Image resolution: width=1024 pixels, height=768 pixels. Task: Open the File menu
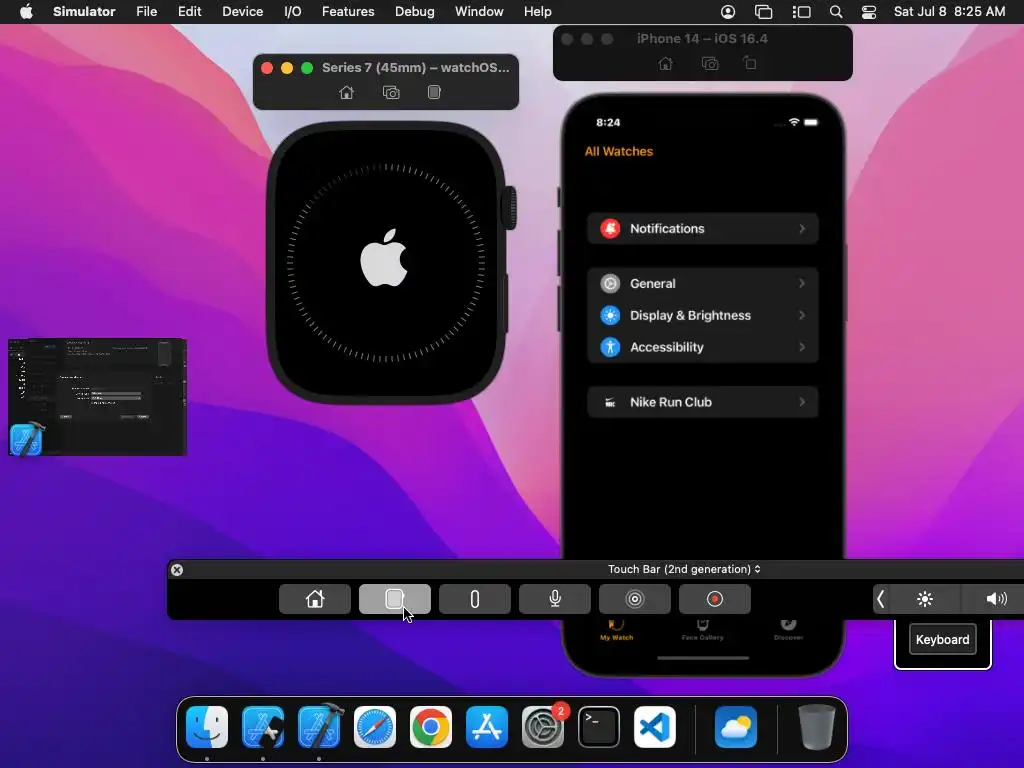point(146,12)
